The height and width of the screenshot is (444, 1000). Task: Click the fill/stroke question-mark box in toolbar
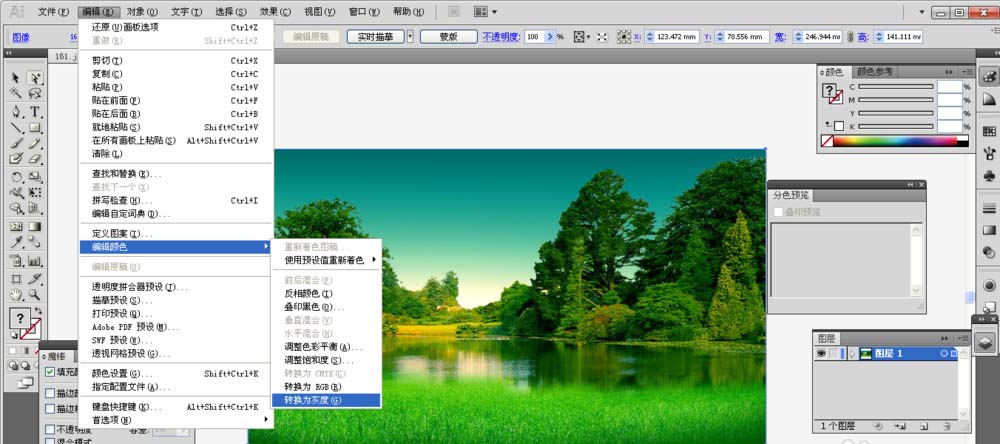coord(20,317)
